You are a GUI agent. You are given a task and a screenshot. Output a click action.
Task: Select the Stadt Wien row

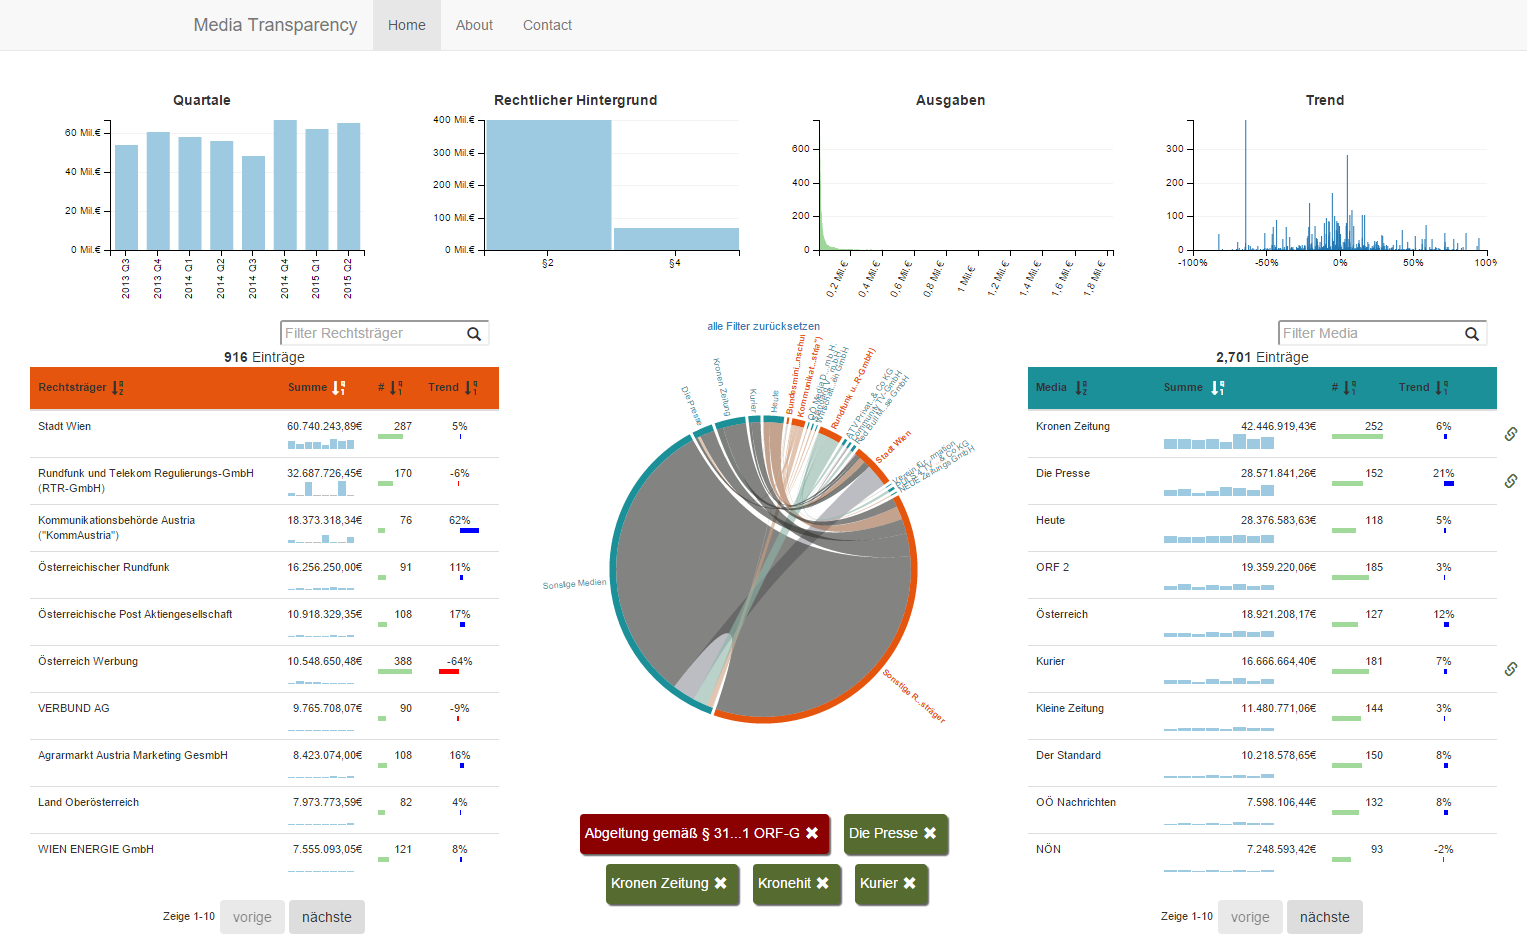click(264, 434)
